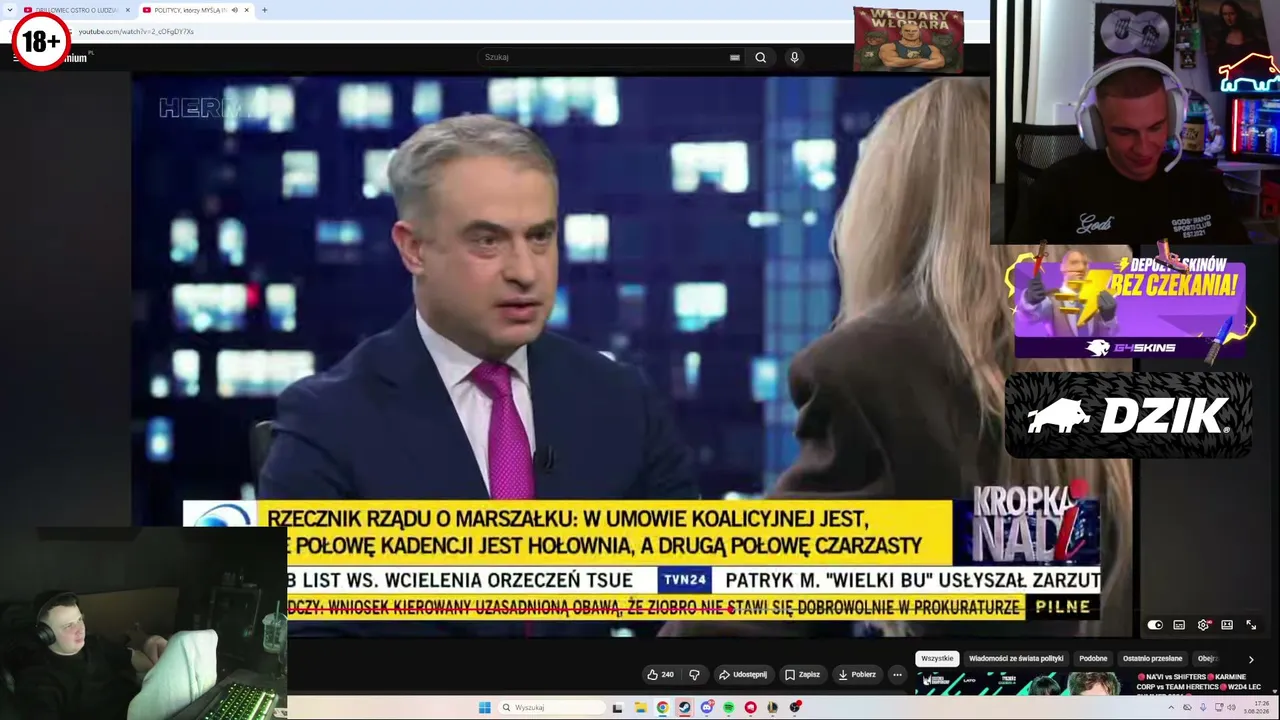Show more filter chips with the right arrow

[1251, 660]
